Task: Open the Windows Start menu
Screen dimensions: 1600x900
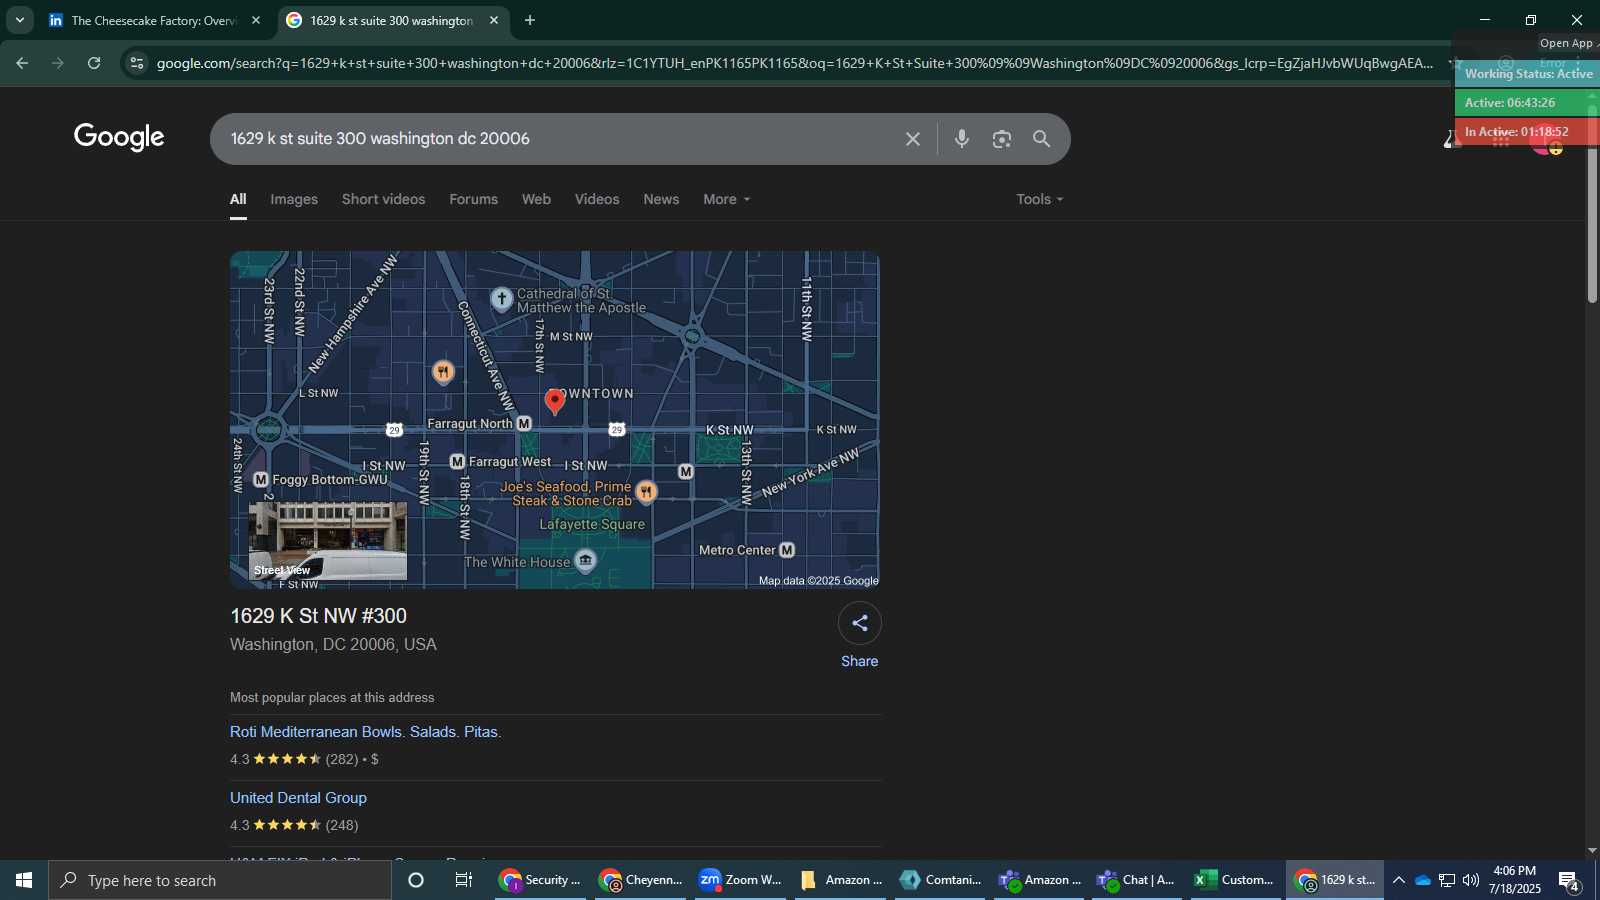Action: coord(24,880)
